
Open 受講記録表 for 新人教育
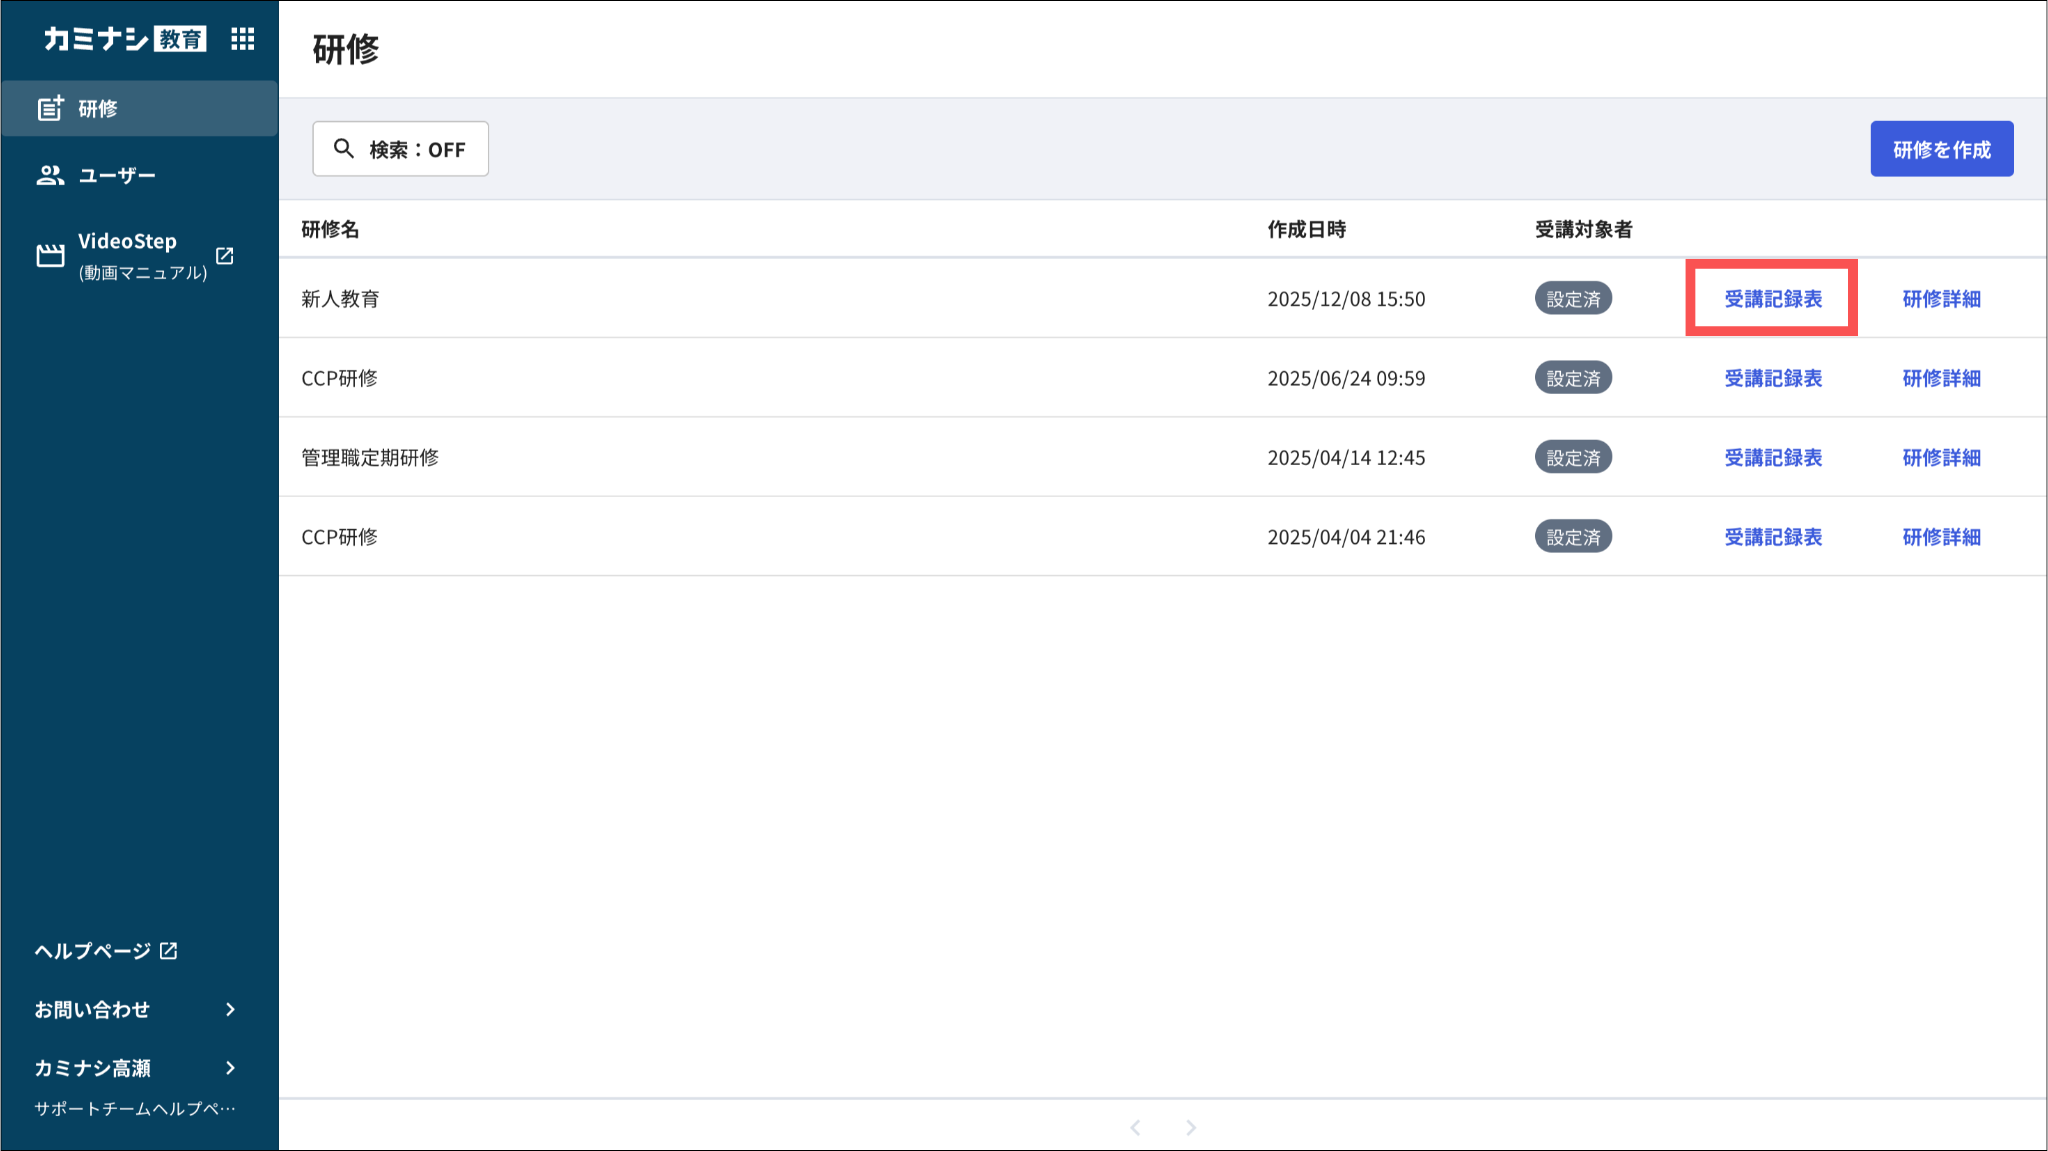pos(1772,299)
